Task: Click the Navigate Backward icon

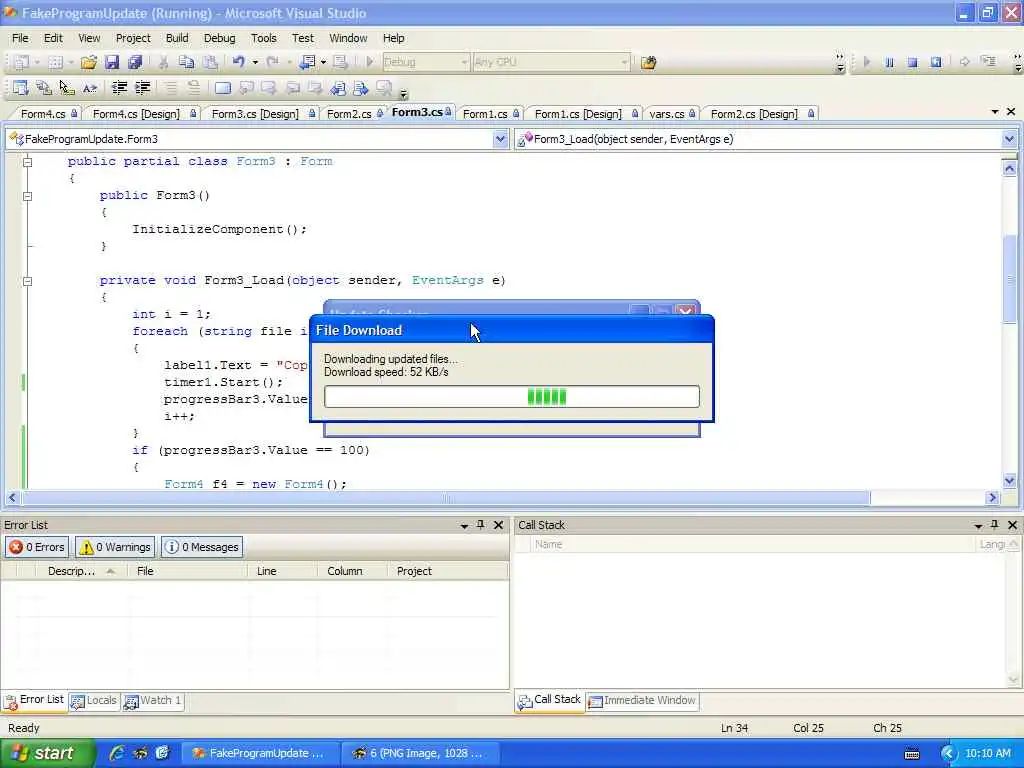Action: (307, 62)
